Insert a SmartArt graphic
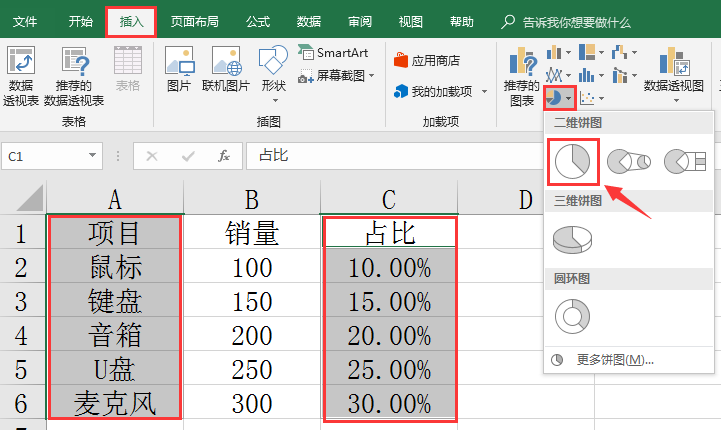 [x=333, y=53]
